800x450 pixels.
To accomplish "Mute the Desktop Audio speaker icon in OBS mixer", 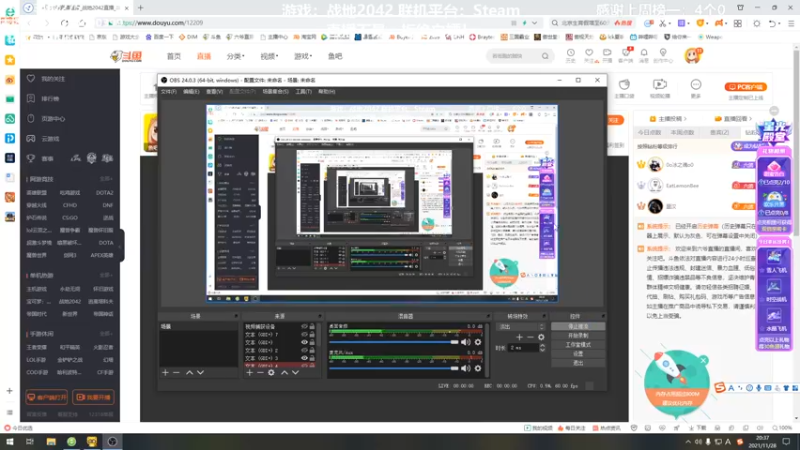I will [466, 342].
